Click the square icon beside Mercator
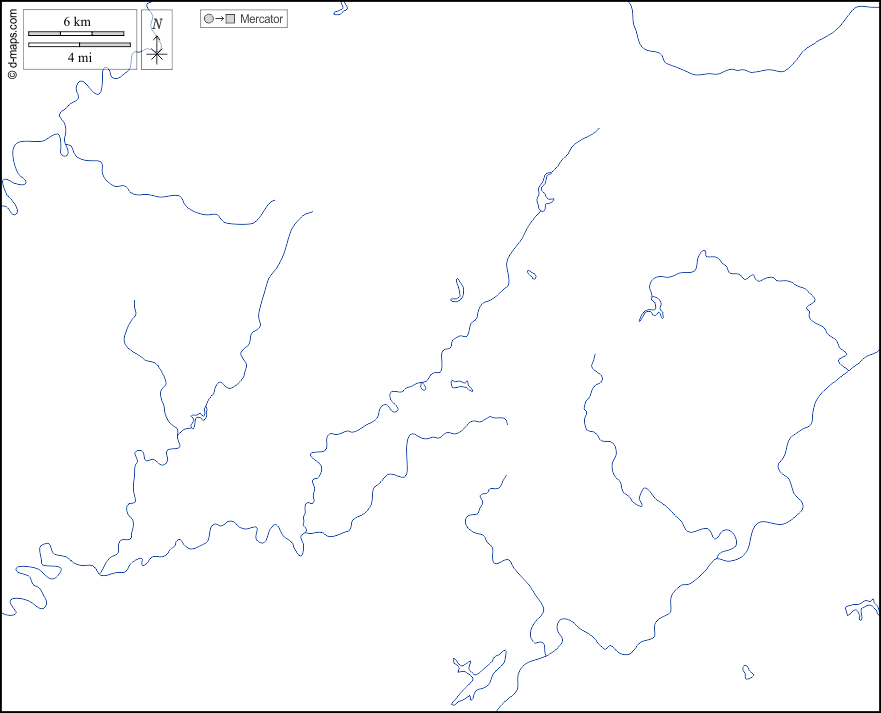Image resolution: width=881 pixels, height=713 pixels. pyautogui.click(x=231, y=19)
